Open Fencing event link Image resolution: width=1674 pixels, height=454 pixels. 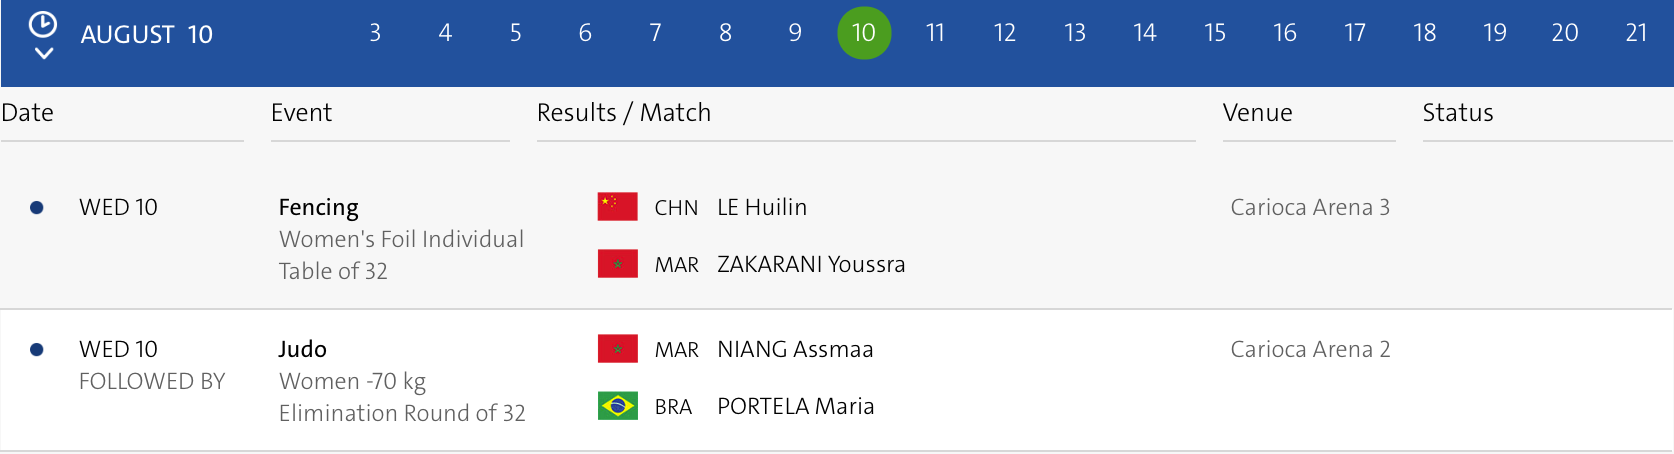tap(318, 207)
